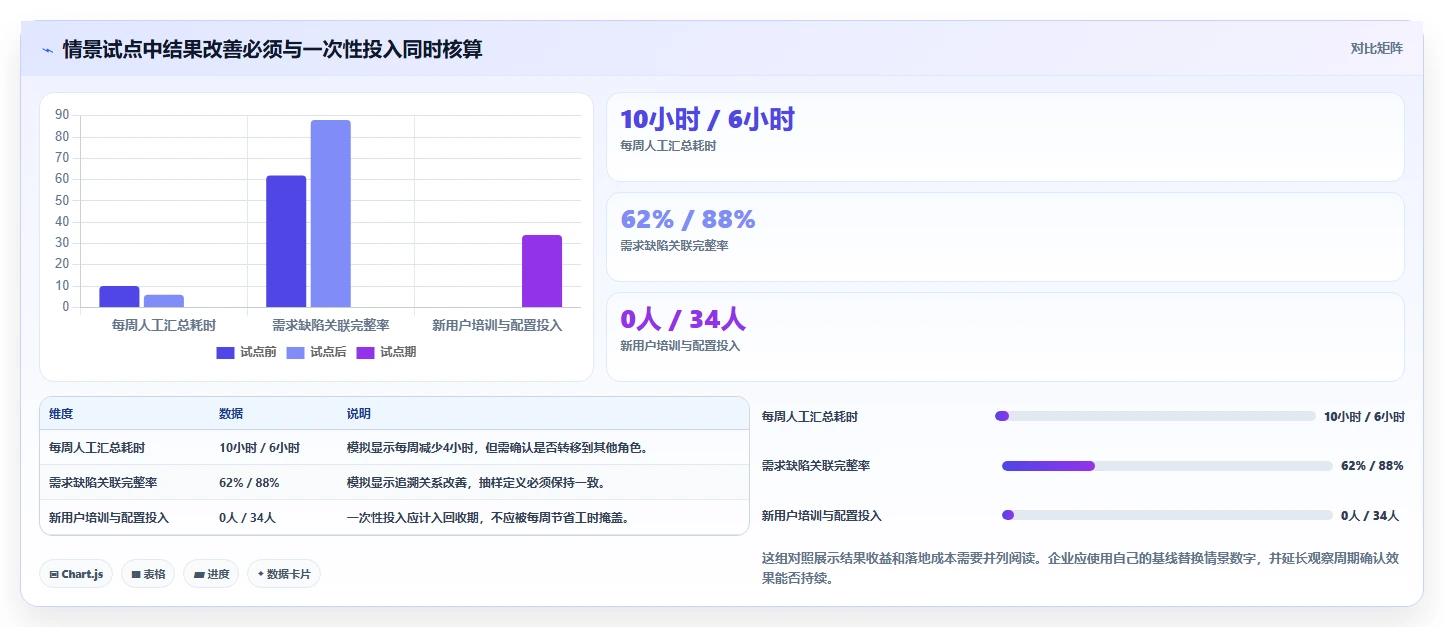
Task: Click table cell 每周人工汇总耗时
Action: [97, 448]
